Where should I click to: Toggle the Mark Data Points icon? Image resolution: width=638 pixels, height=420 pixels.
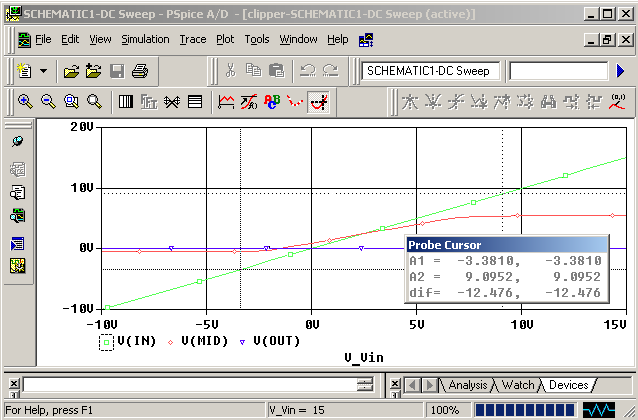pos(295,101)
